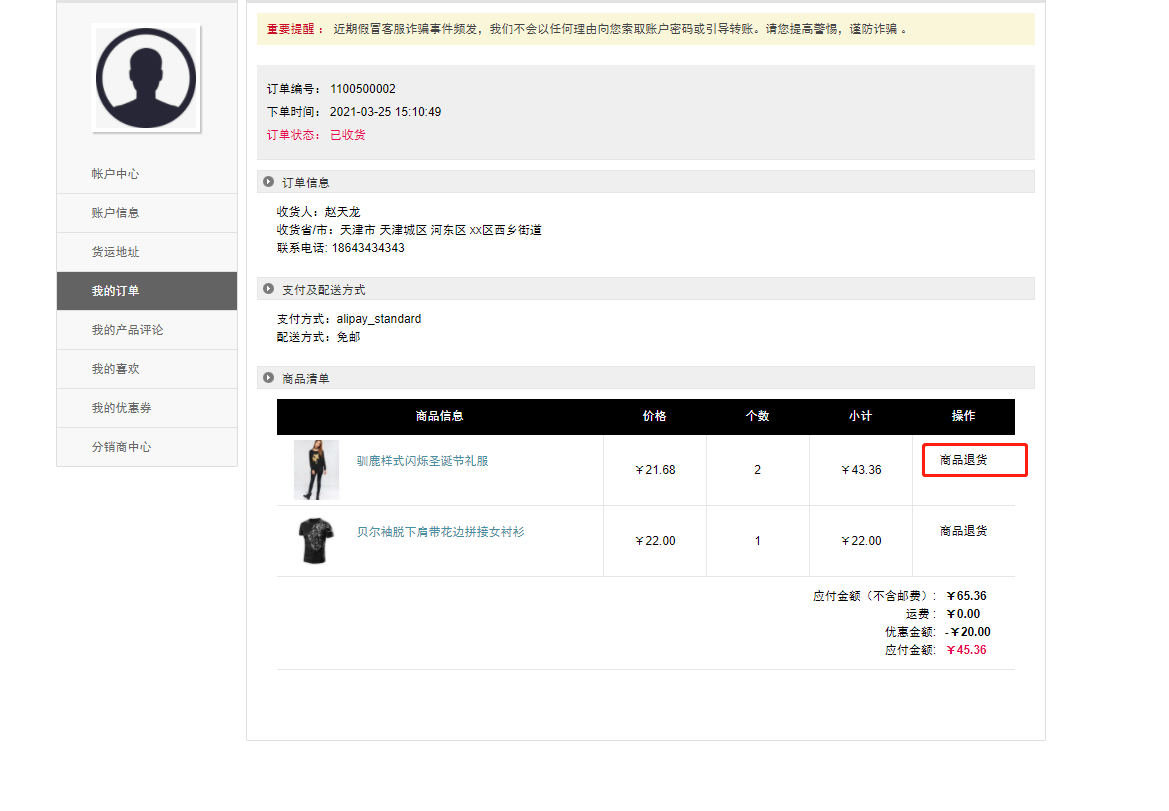Image resolution: width=1169 pixels, height=811 pixels.
Task: Click the black blouse product thumbnail
Action: 316,541
